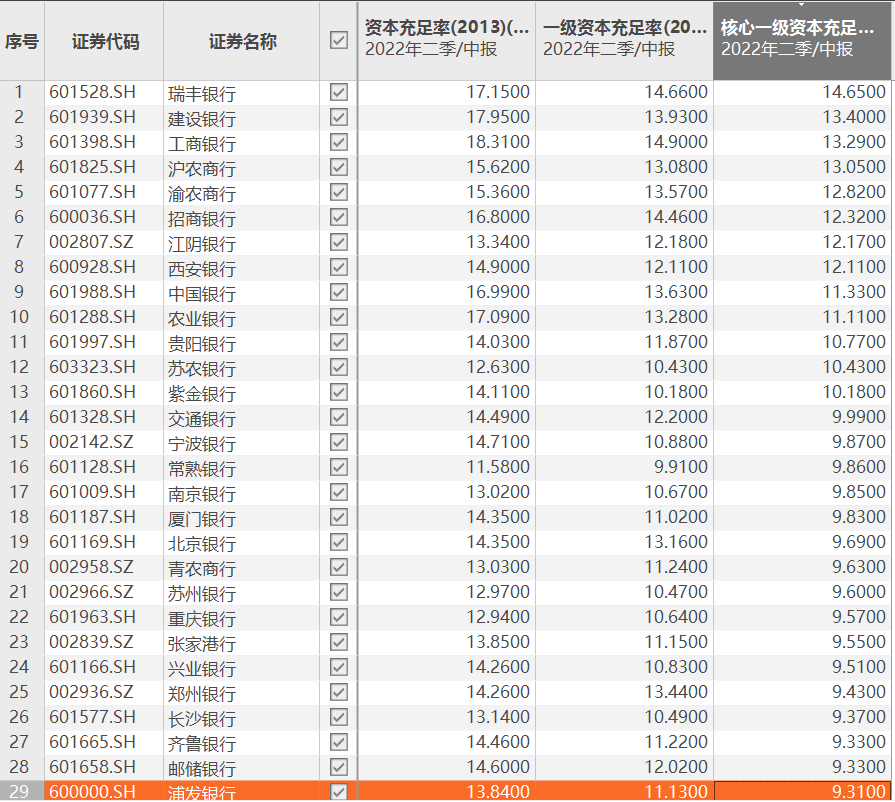Screen dimensions: 895x802
Task: Click the name 沪农商行
Action: tap(201, 169)
